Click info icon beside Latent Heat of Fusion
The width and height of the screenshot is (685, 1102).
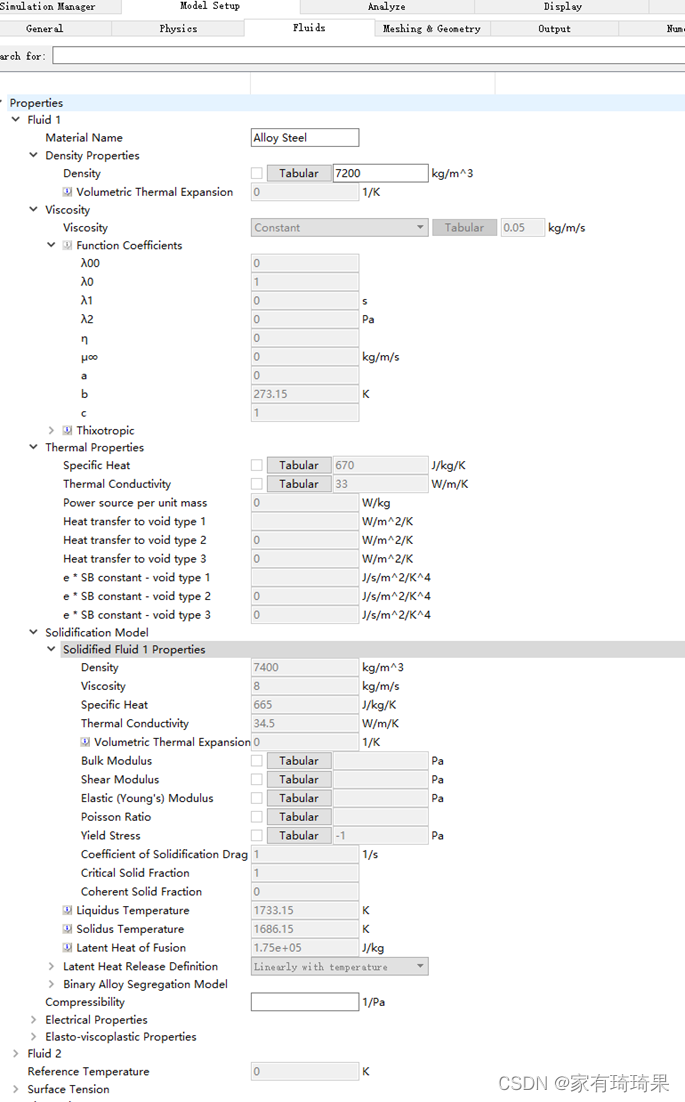click(x=67, y=948)
